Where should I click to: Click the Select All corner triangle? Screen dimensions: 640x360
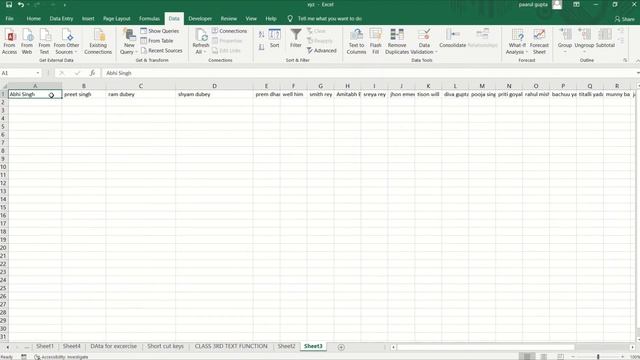click(4, 86)
